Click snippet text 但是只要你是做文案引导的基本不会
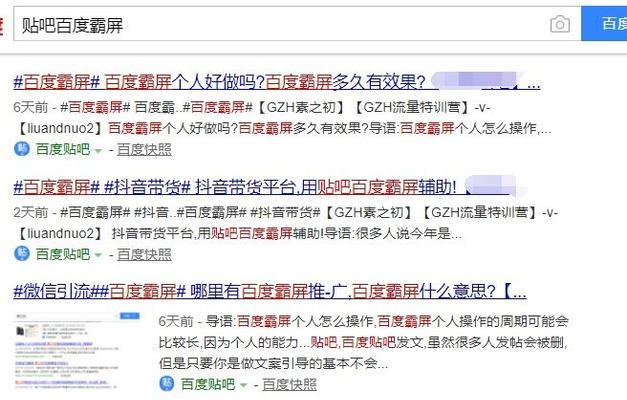The width and height of the screenshot is (627, 400). [273, 363]
